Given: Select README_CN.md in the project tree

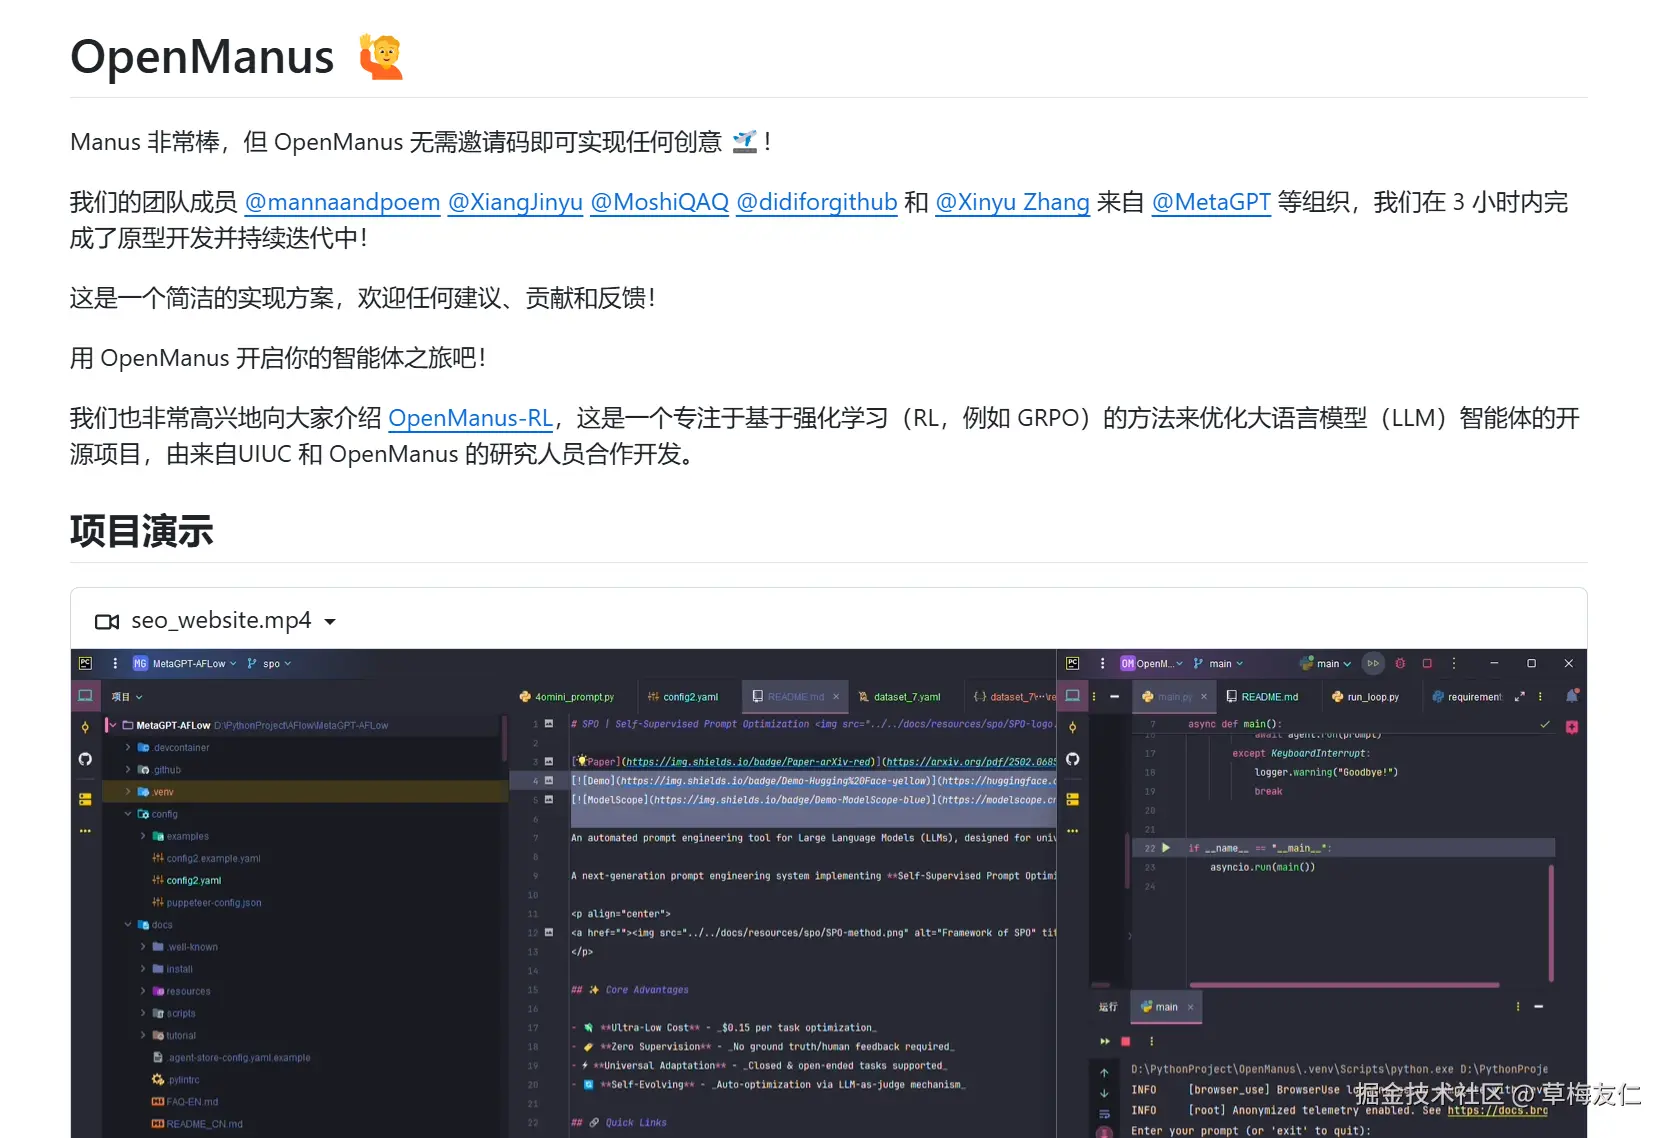Looking at the screenshot, I should tap(197, 1124).
